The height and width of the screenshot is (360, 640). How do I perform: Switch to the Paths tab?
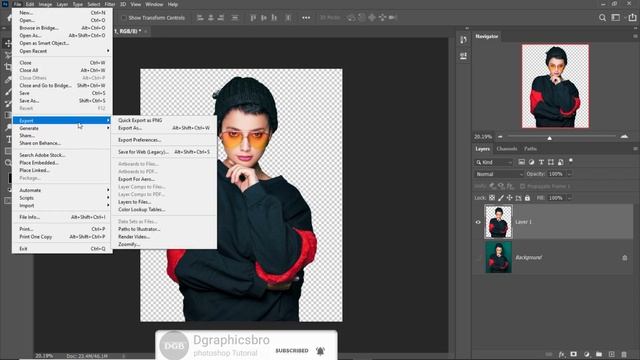click(530, 149)
